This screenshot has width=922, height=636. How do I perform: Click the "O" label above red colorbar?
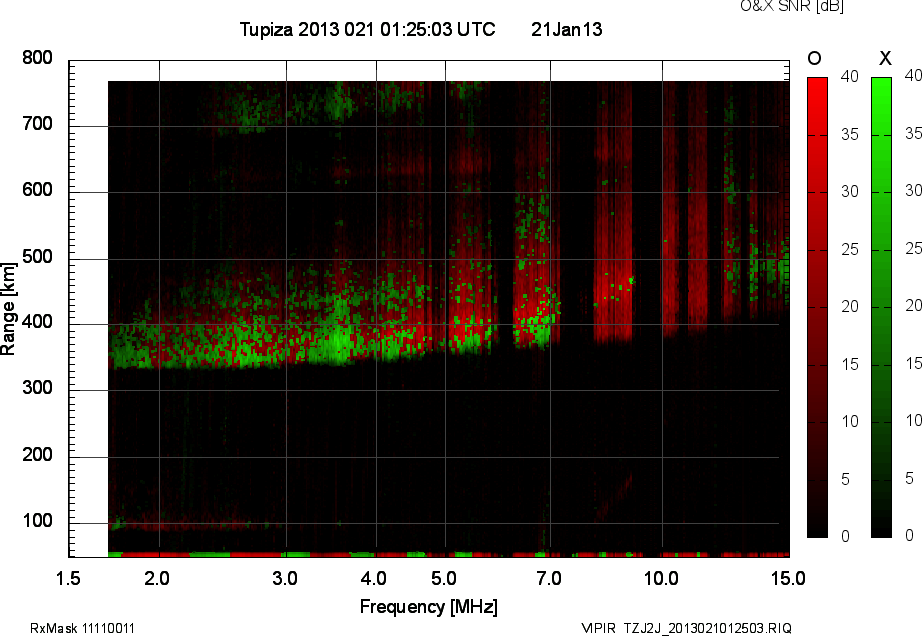(814, 57)
